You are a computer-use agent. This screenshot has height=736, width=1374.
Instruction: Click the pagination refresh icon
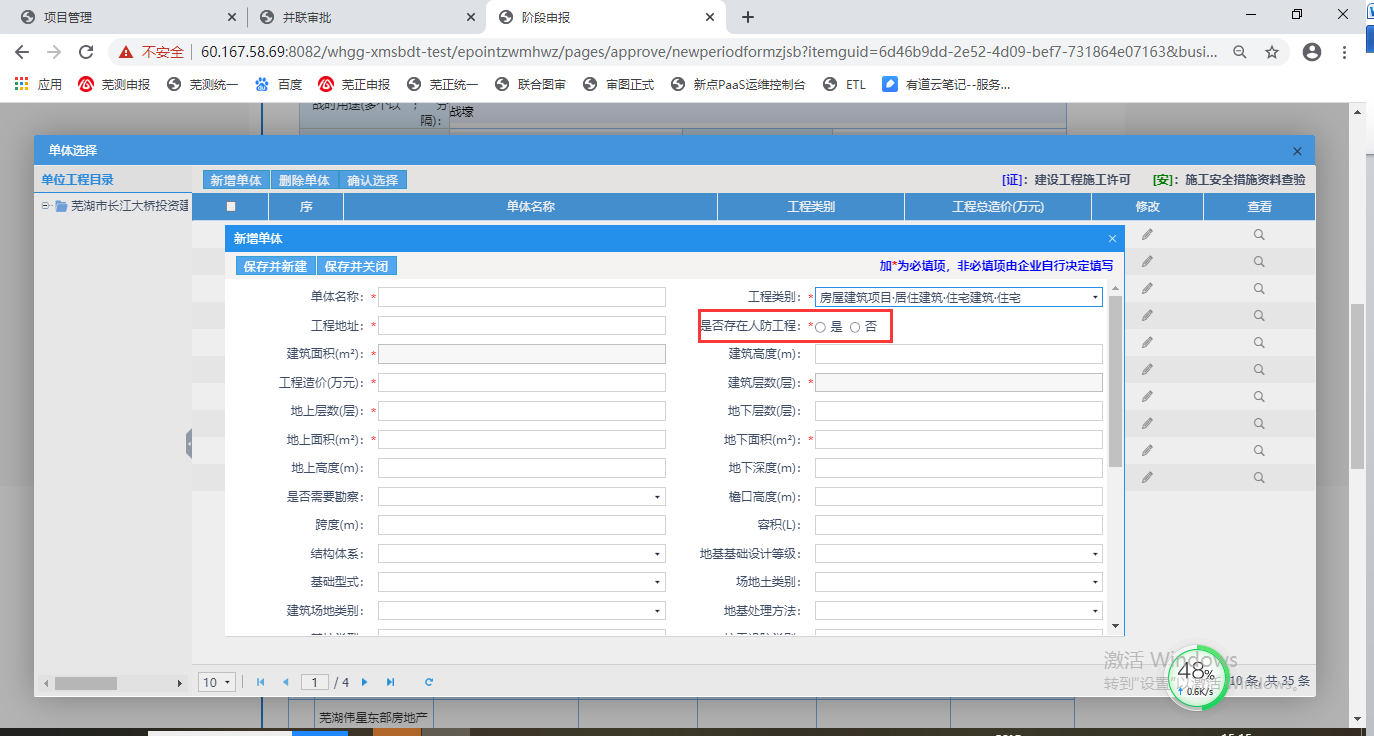(x=429, y=682)
